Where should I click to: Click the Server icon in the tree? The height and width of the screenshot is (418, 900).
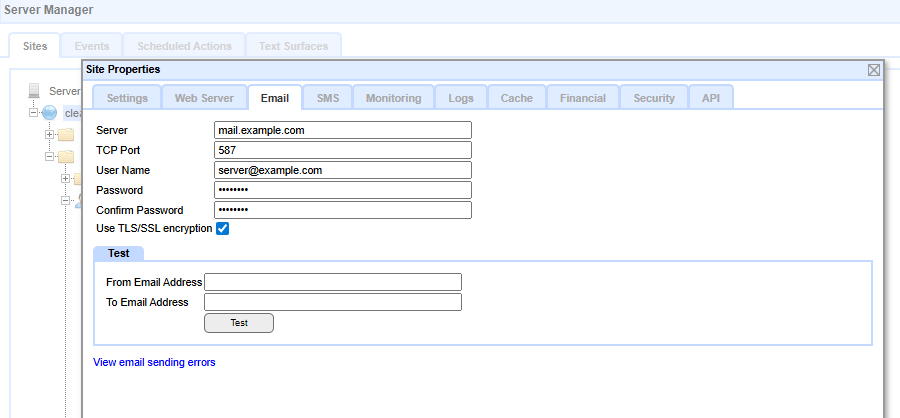point(36,91)
